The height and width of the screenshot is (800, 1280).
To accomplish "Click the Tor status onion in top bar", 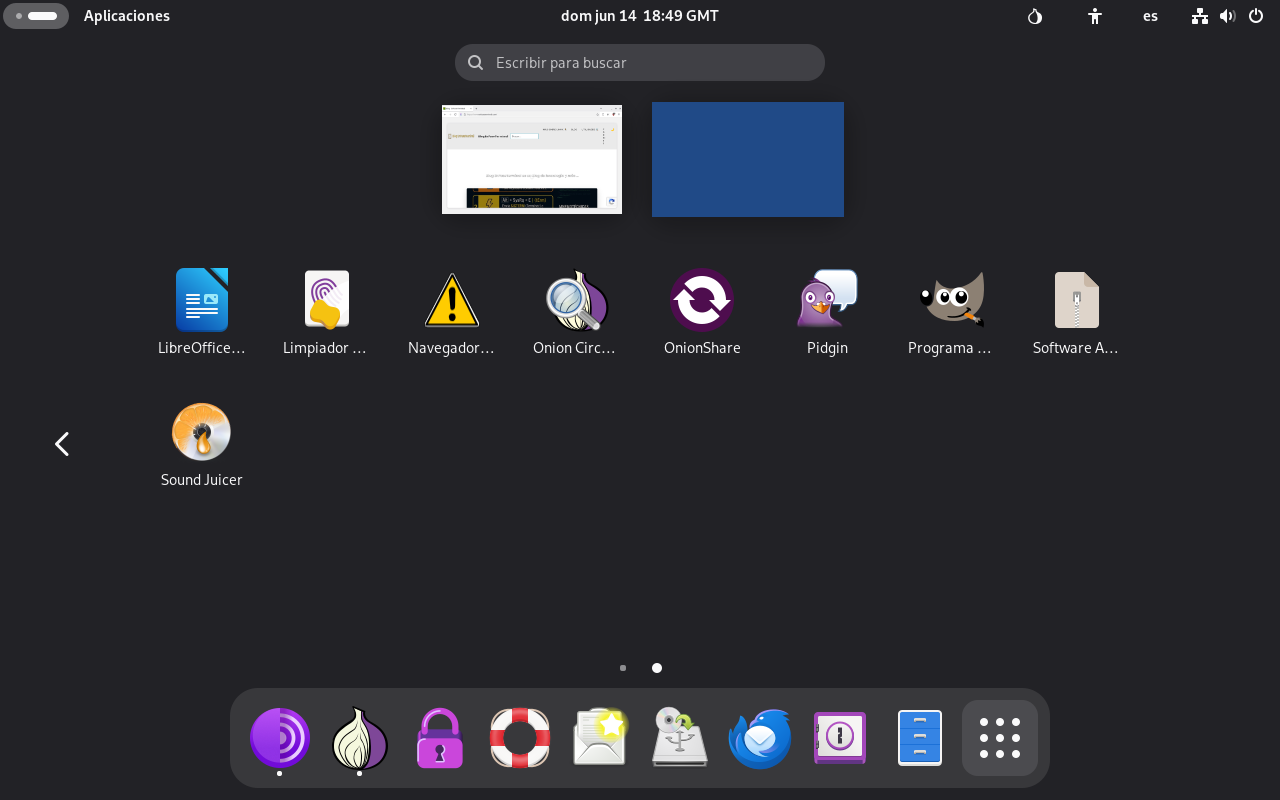I will point(1035,16).
